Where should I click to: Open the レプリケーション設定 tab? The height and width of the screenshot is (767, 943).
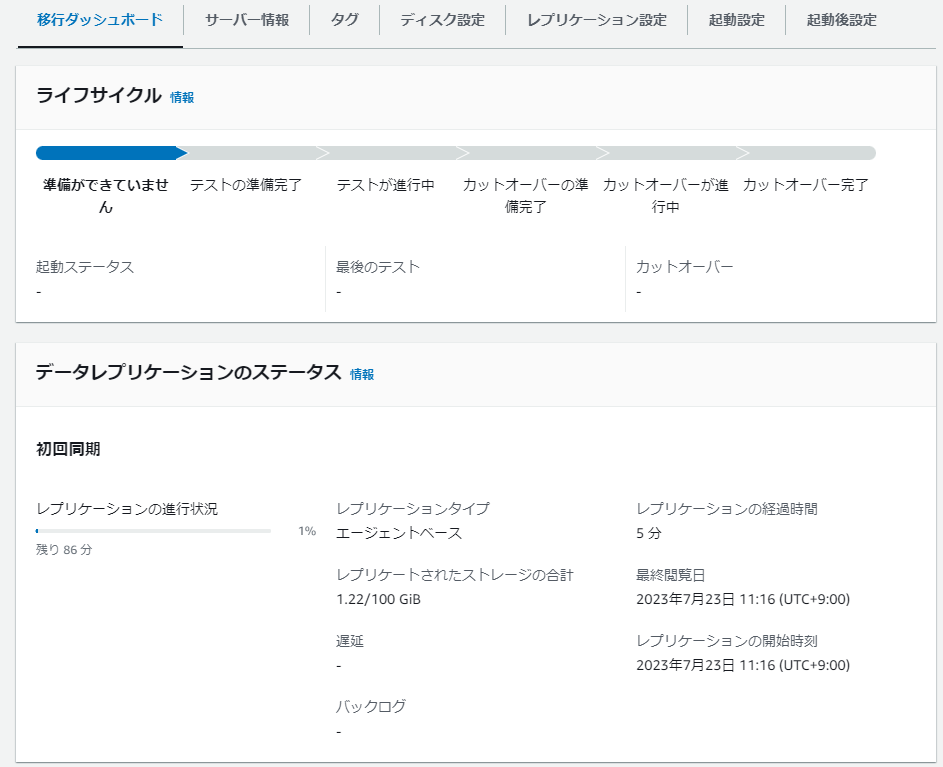(x=597, y=20)
